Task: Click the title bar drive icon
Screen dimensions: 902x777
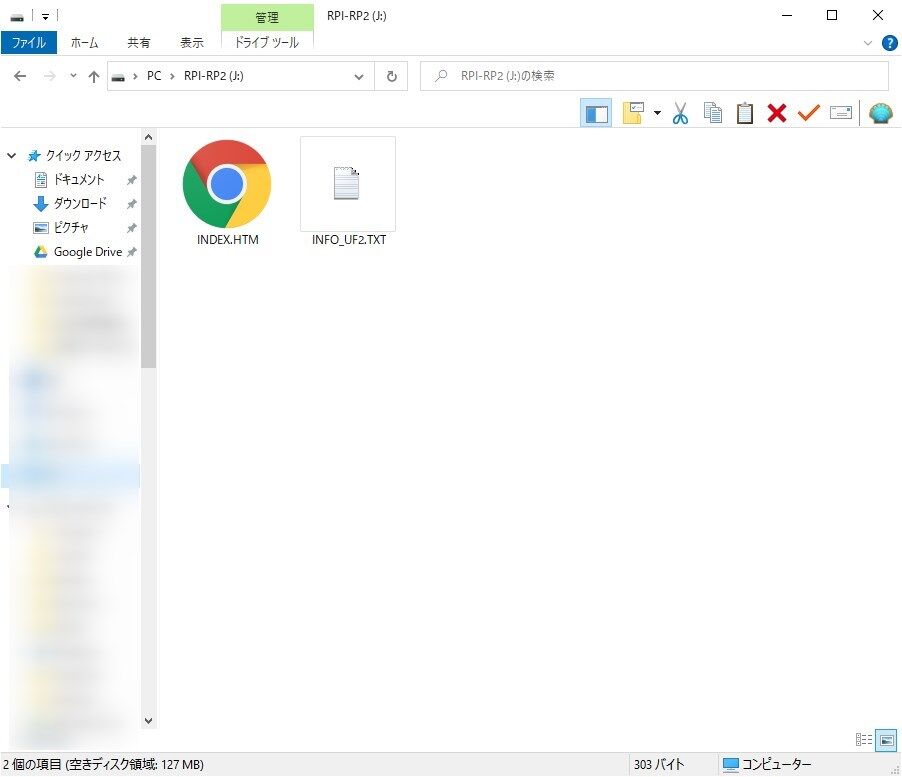Action: (x=17, y=17)
